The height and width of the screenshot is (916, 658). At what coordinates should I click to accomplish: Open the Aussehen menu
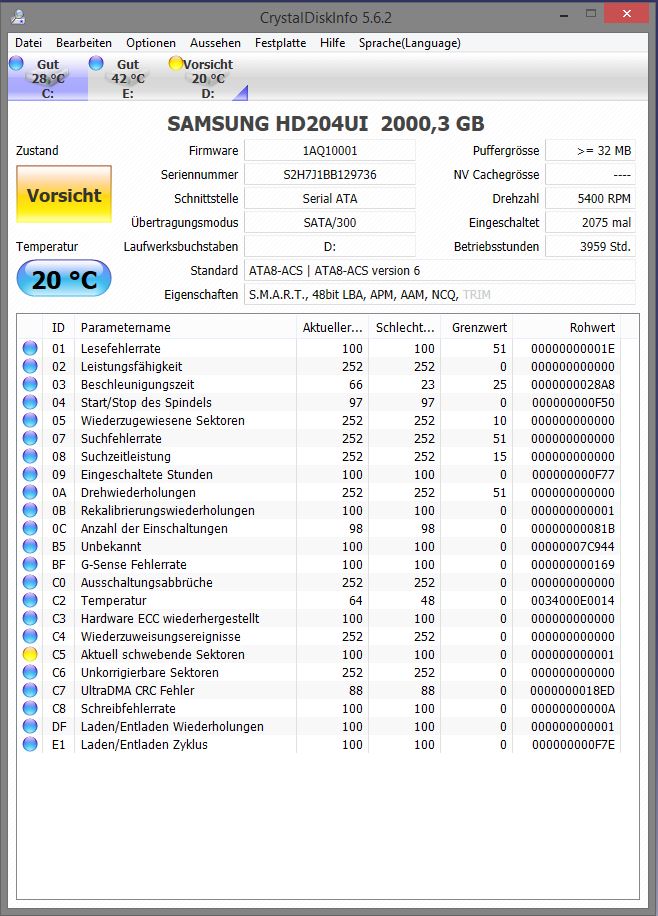(215, 43)
